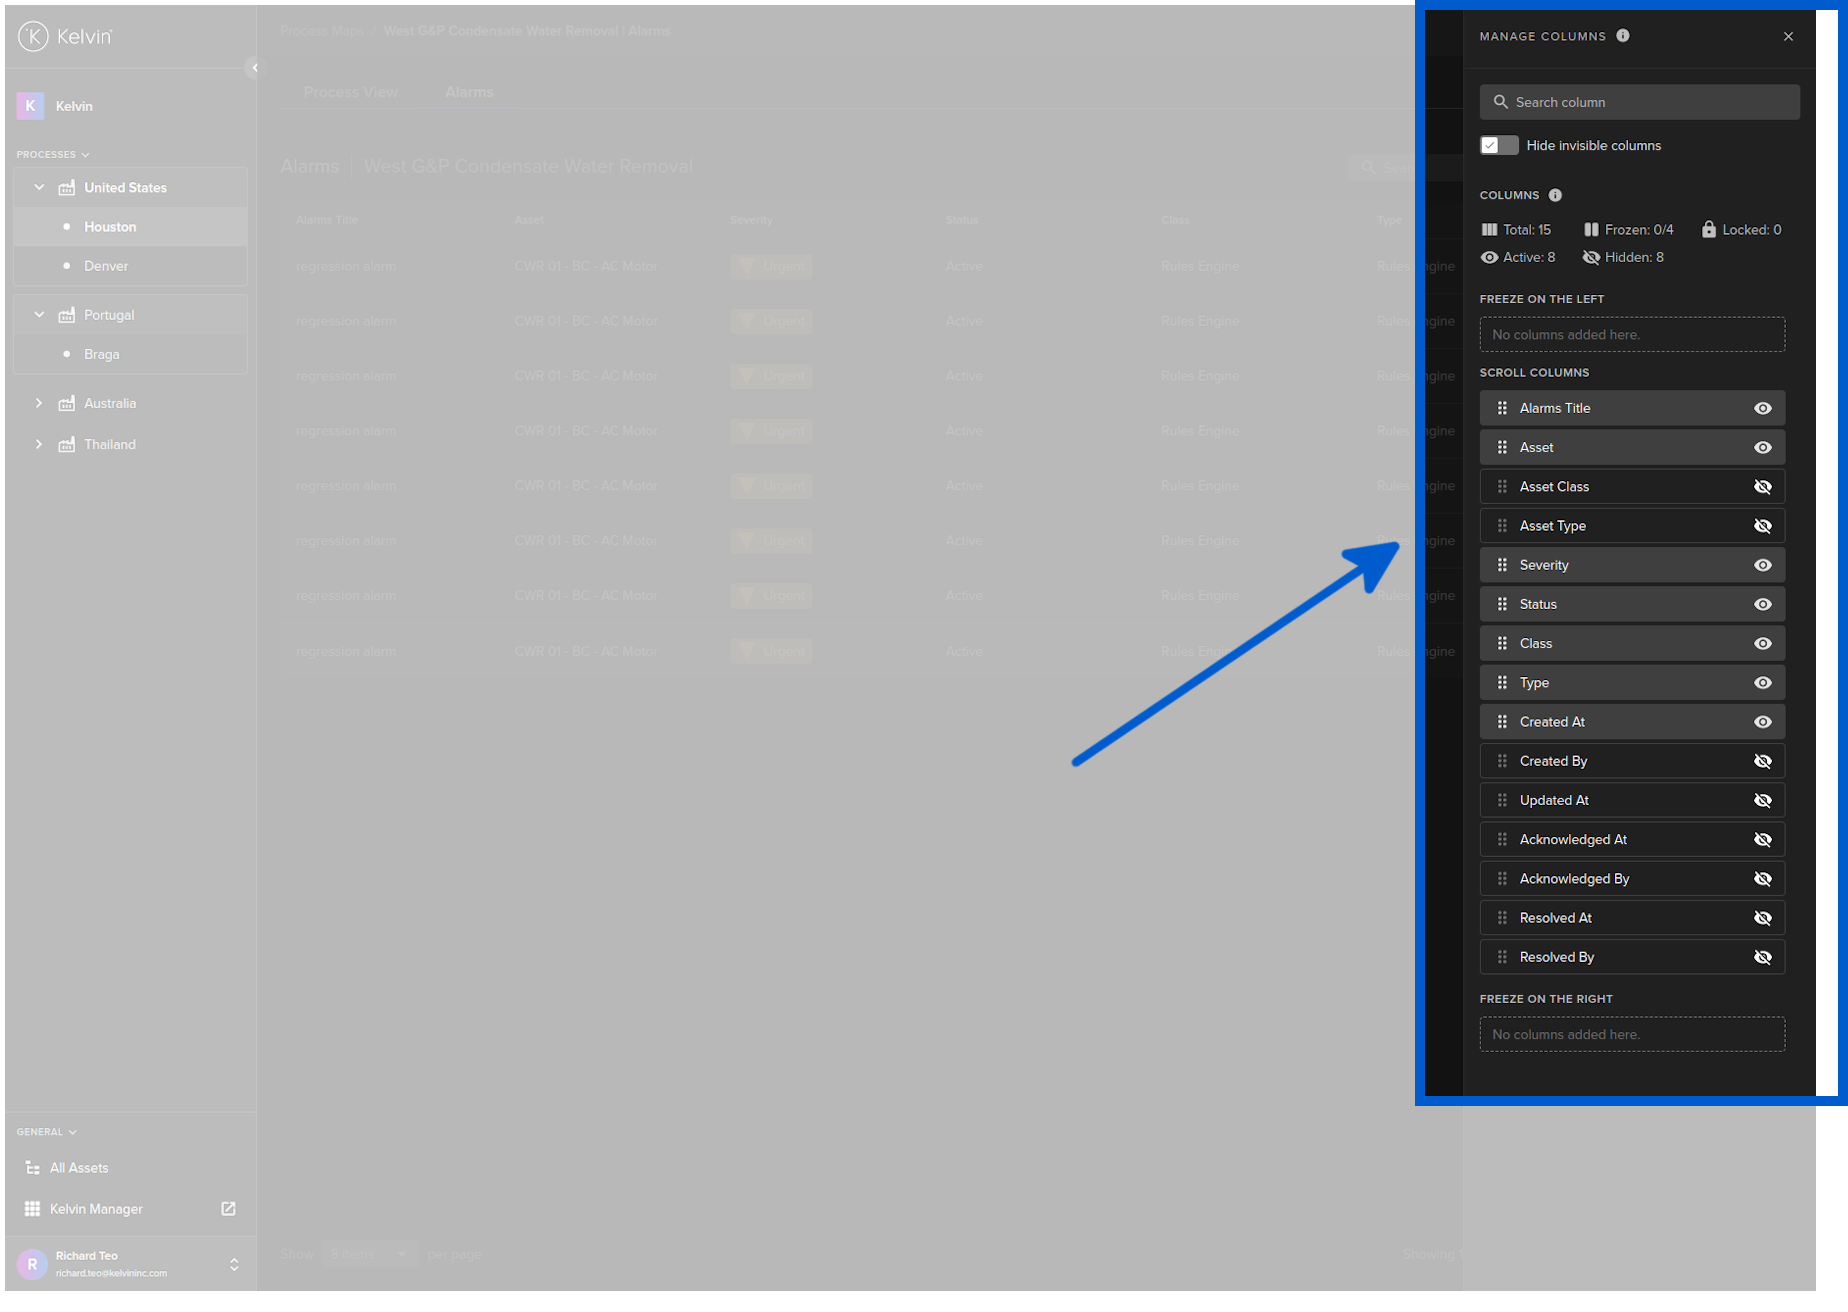Viewport: 1848px width, 1312px height.
Task: Click the Hidden columns eye-slash indicator
Action: (x=1591, y=257)
